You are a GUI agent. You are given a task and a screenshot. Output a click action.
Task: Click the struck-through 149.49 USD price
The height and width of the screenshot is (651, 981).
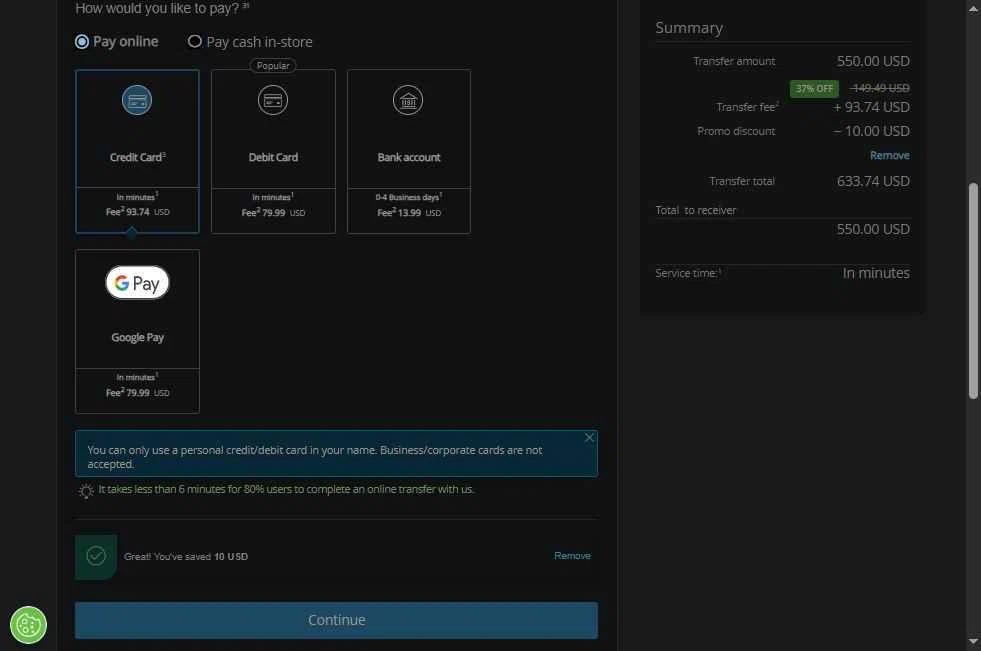880,88
